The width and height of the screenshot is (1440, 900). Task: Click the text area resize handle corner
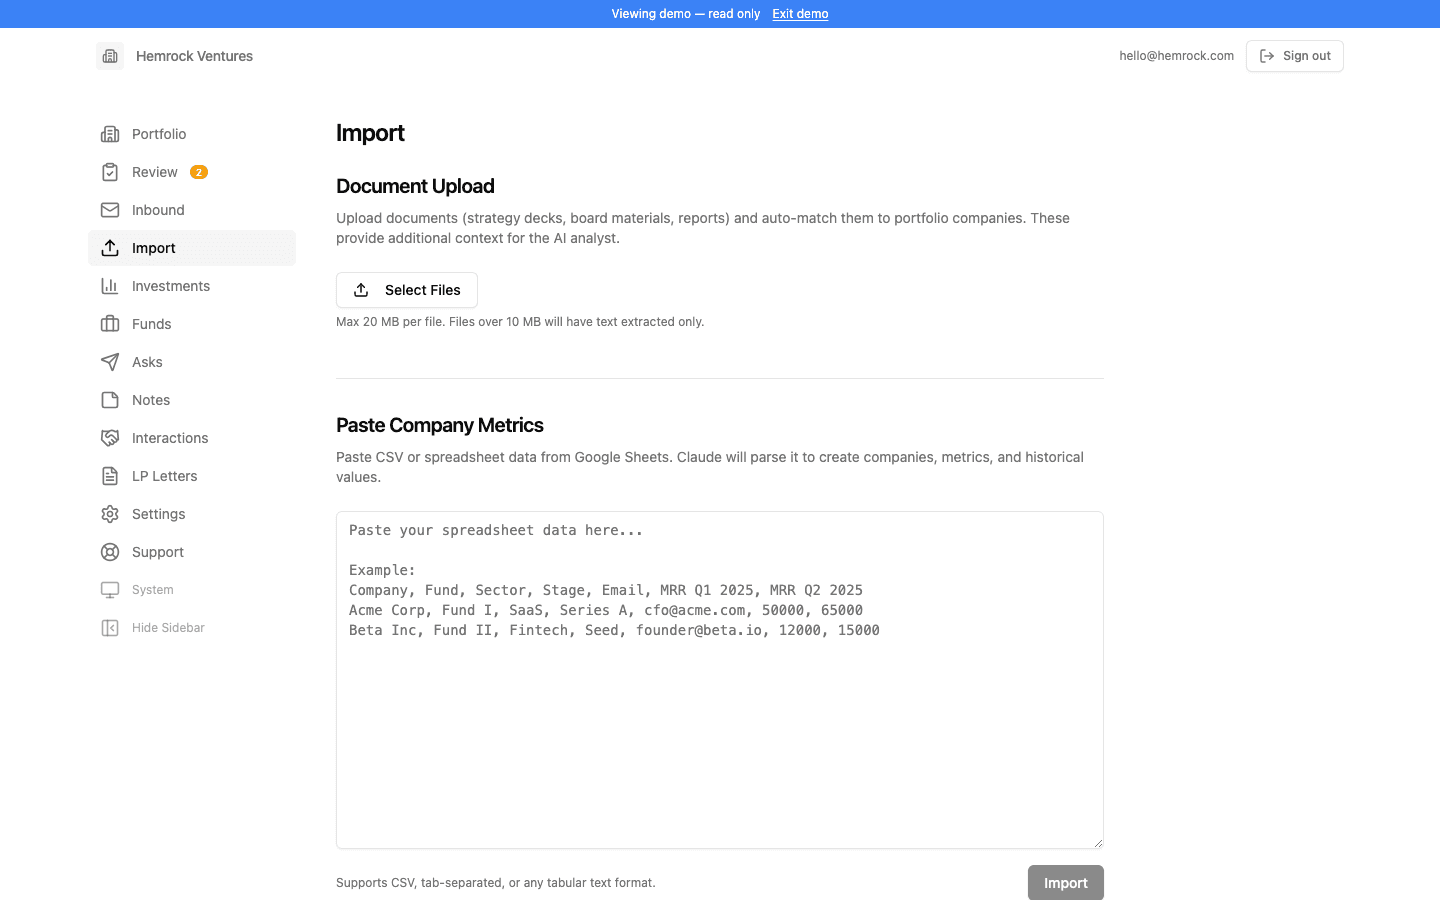[x=1097, y=842]
